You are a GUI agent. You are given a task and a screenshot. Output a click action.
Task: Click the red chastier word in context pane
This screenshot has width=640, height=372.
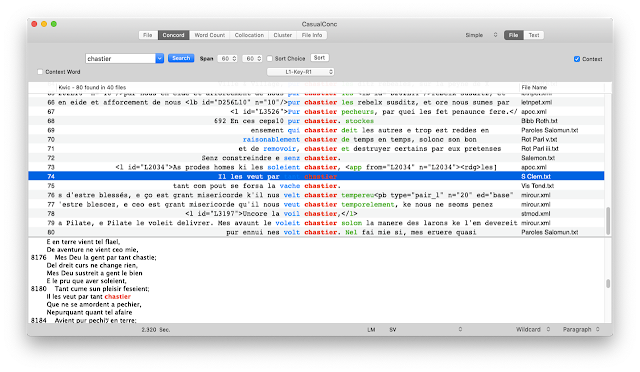tap(118, 297)
